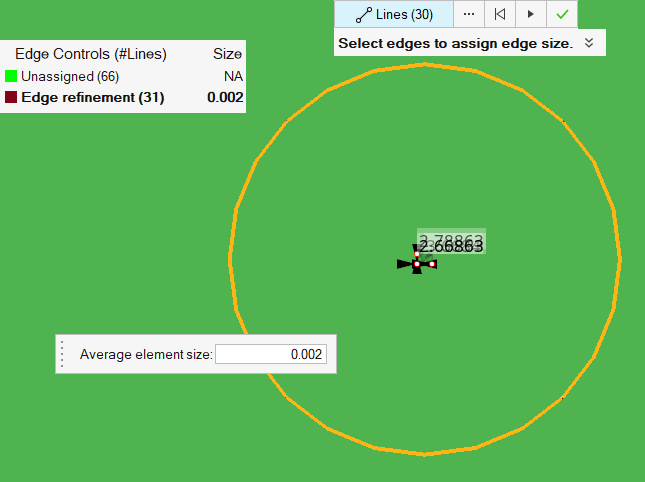Click the constraint triad icon at circle center

pos(417,263)
